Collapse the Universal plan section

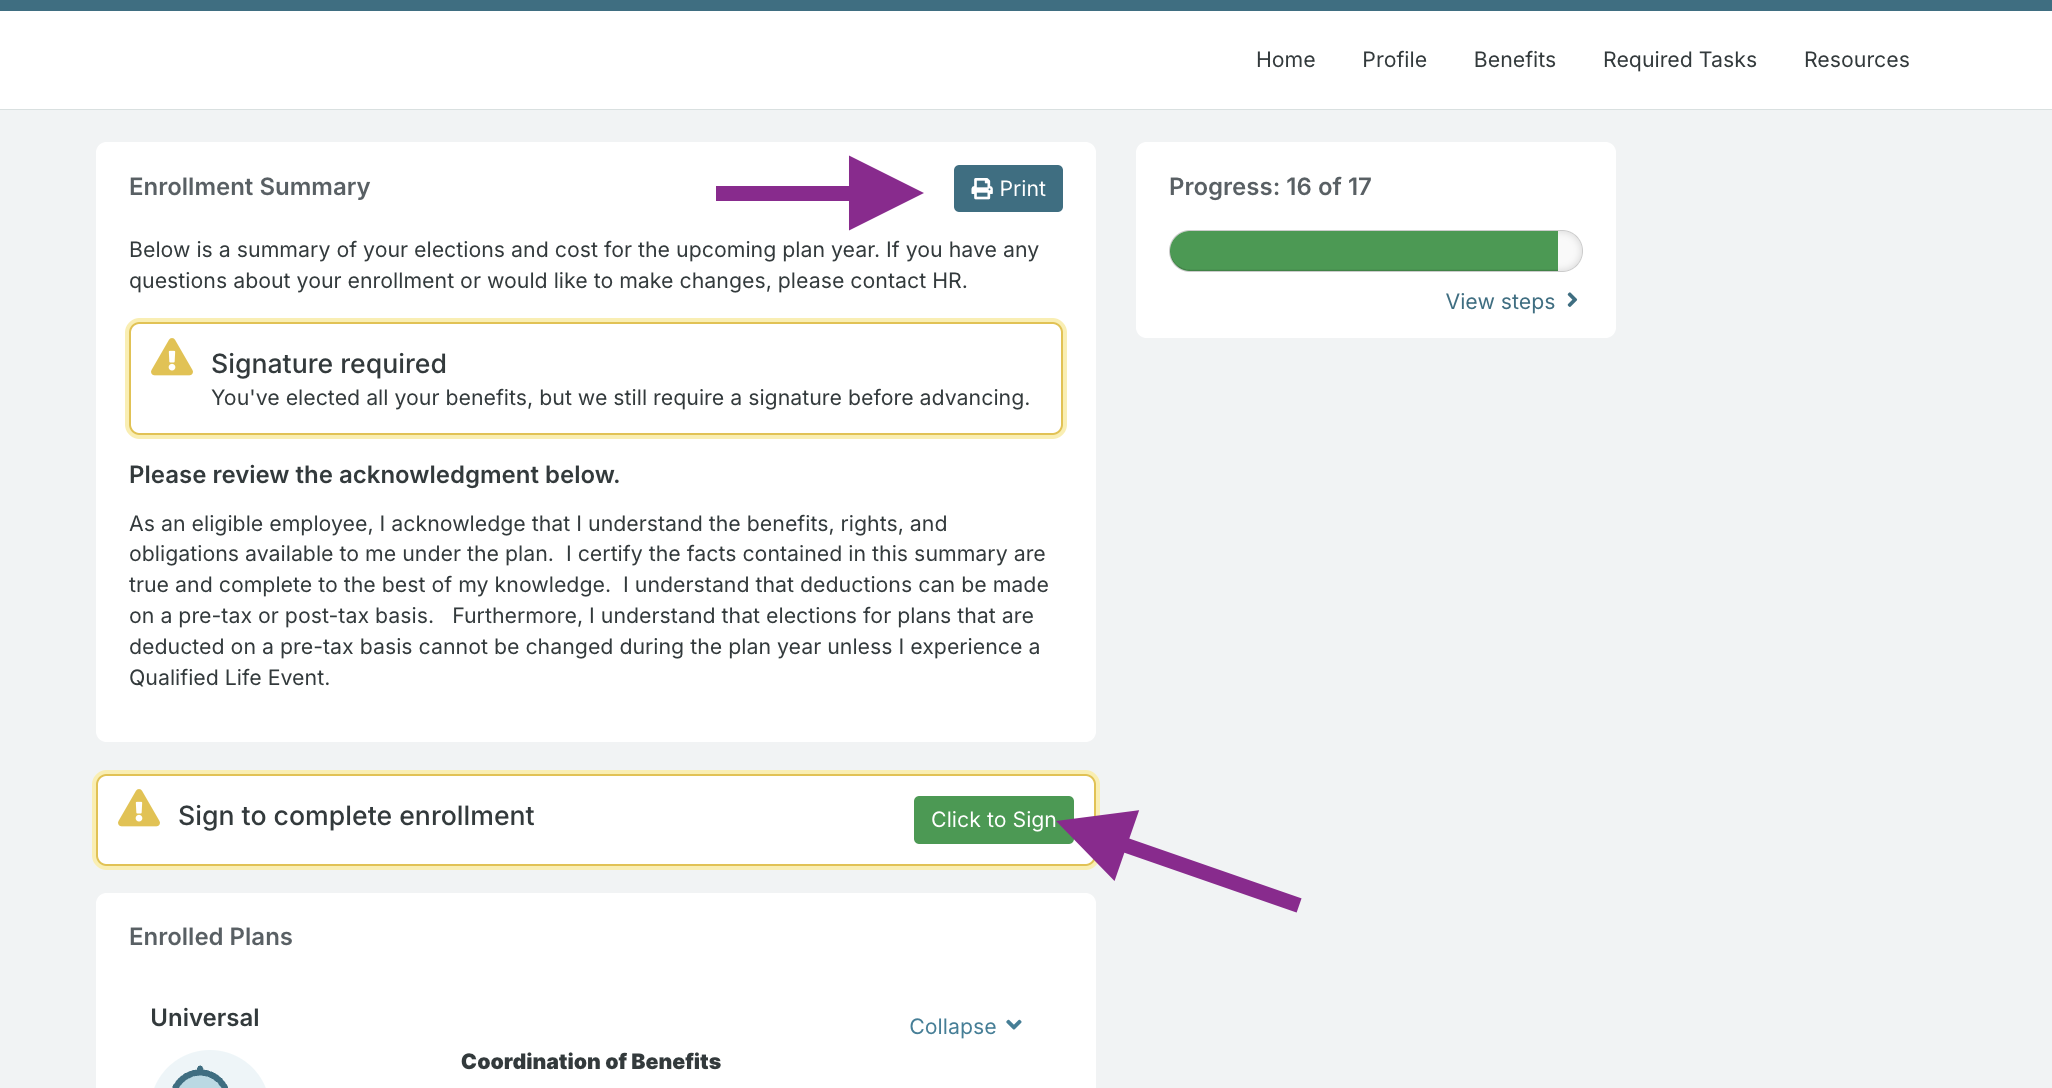(x=953, y=1026)
